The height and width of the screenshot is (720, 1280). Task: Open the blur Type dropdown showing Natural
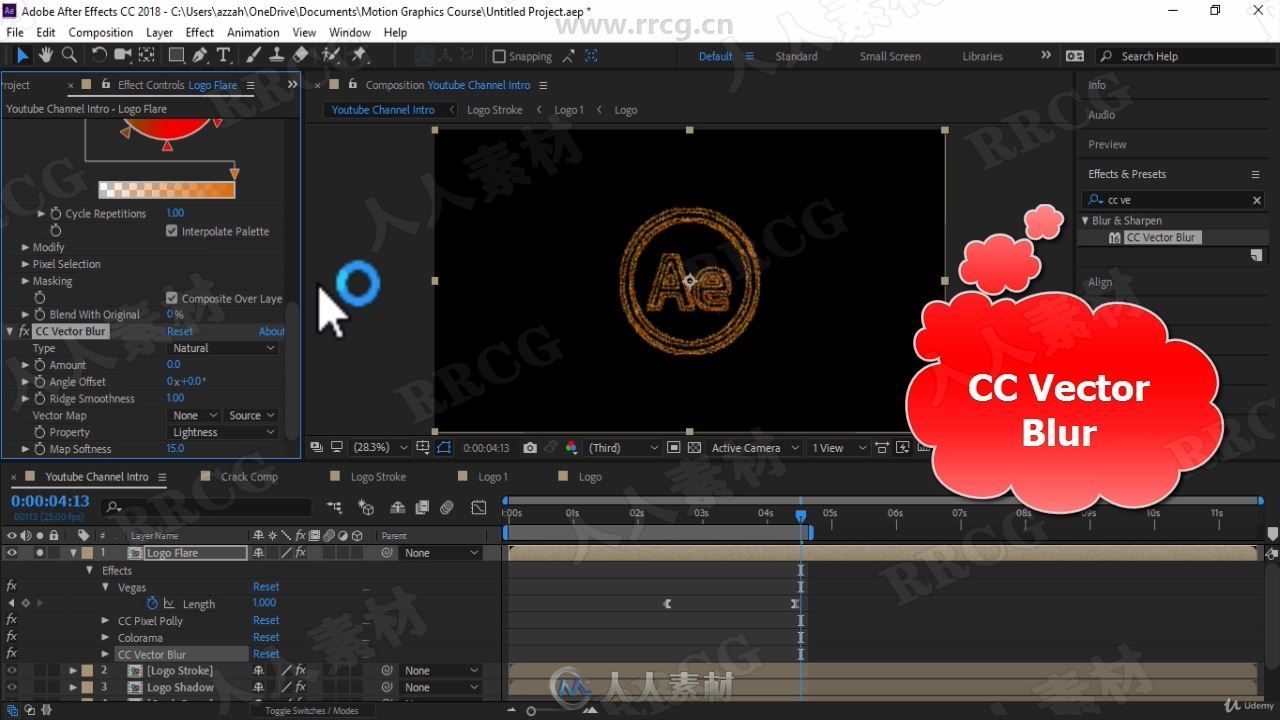223,348
